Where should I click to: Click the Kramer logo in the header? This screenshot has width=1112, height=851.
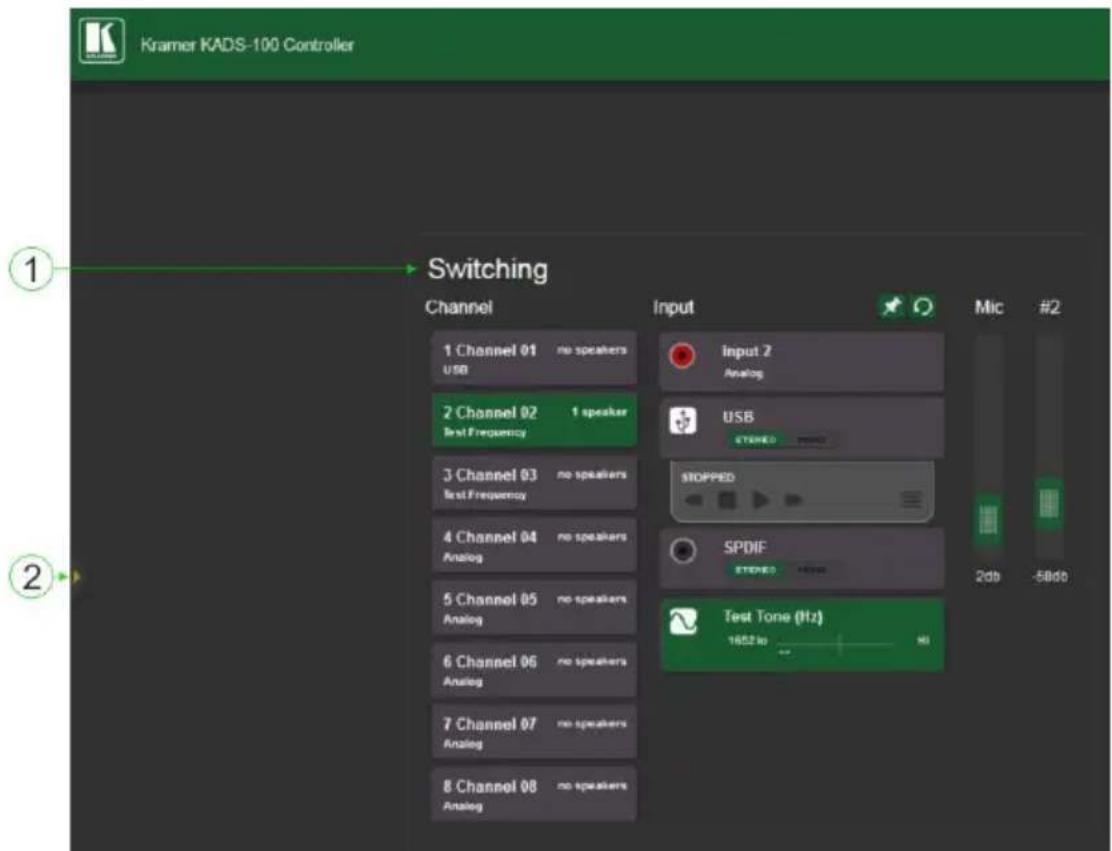pos(101,41)
